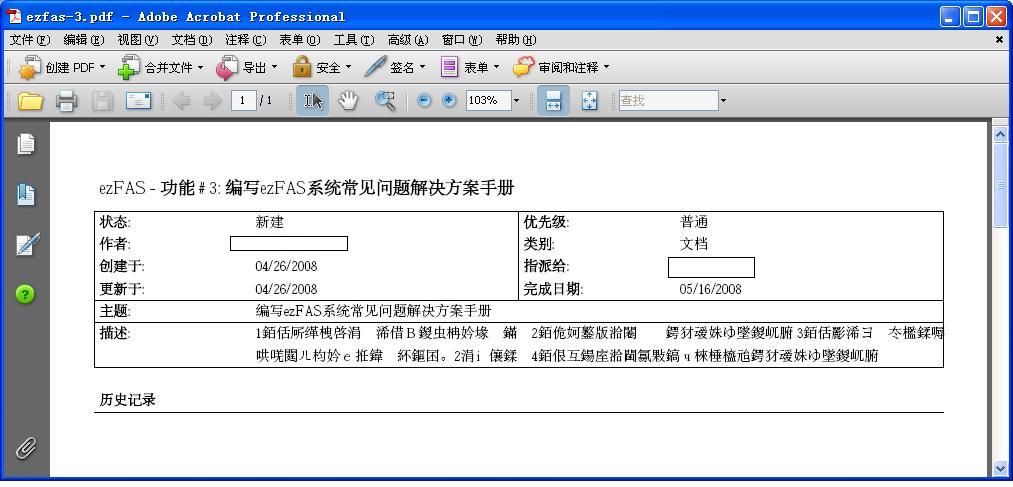The width and height of the screenshot is (1013, 487).
Task: Go to next page arrow
Action: [x=213, y=101]
